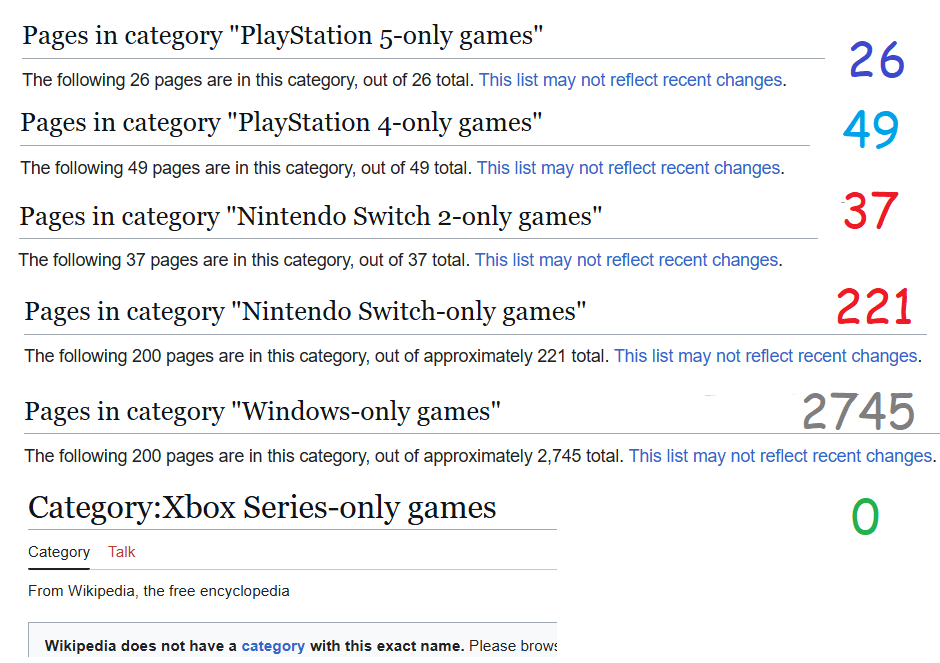940x663 pixels.
Task: Click the "PlayStation 4-only games" heading
Action: (x=281, y=123)
